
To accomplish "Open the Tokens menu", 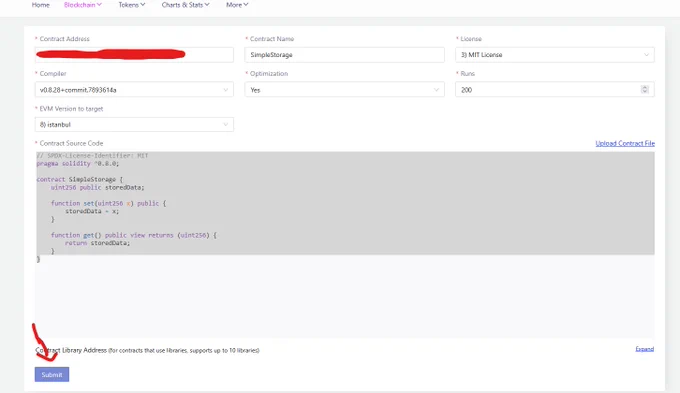I will [x=131, y=5].
